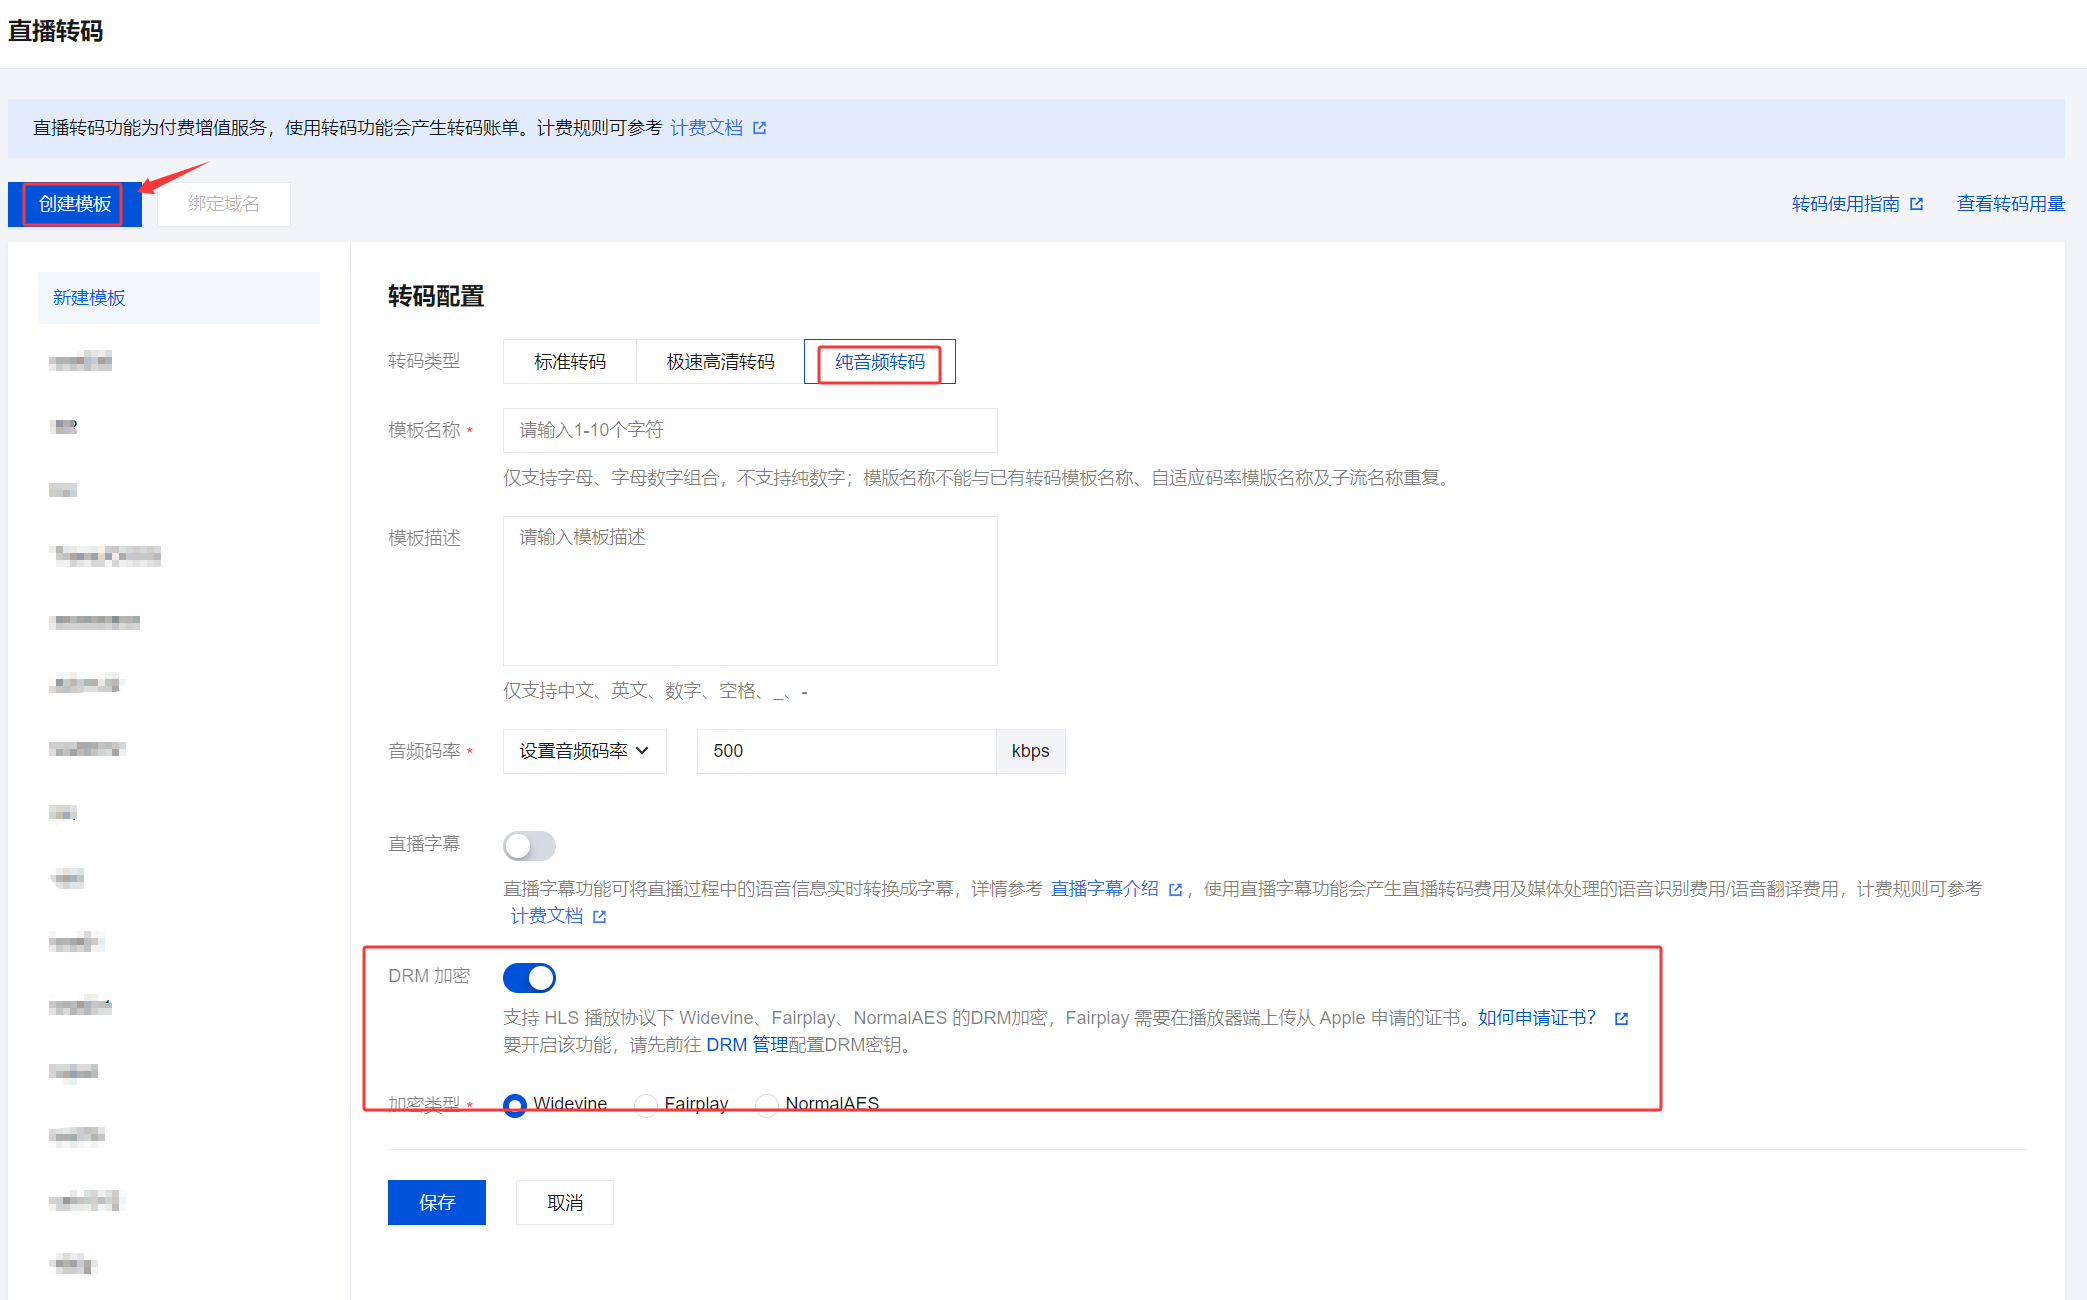Click external-link icon after 如何申请证书
Screen dimensions: 2087x1300
coord(1621,1018)
